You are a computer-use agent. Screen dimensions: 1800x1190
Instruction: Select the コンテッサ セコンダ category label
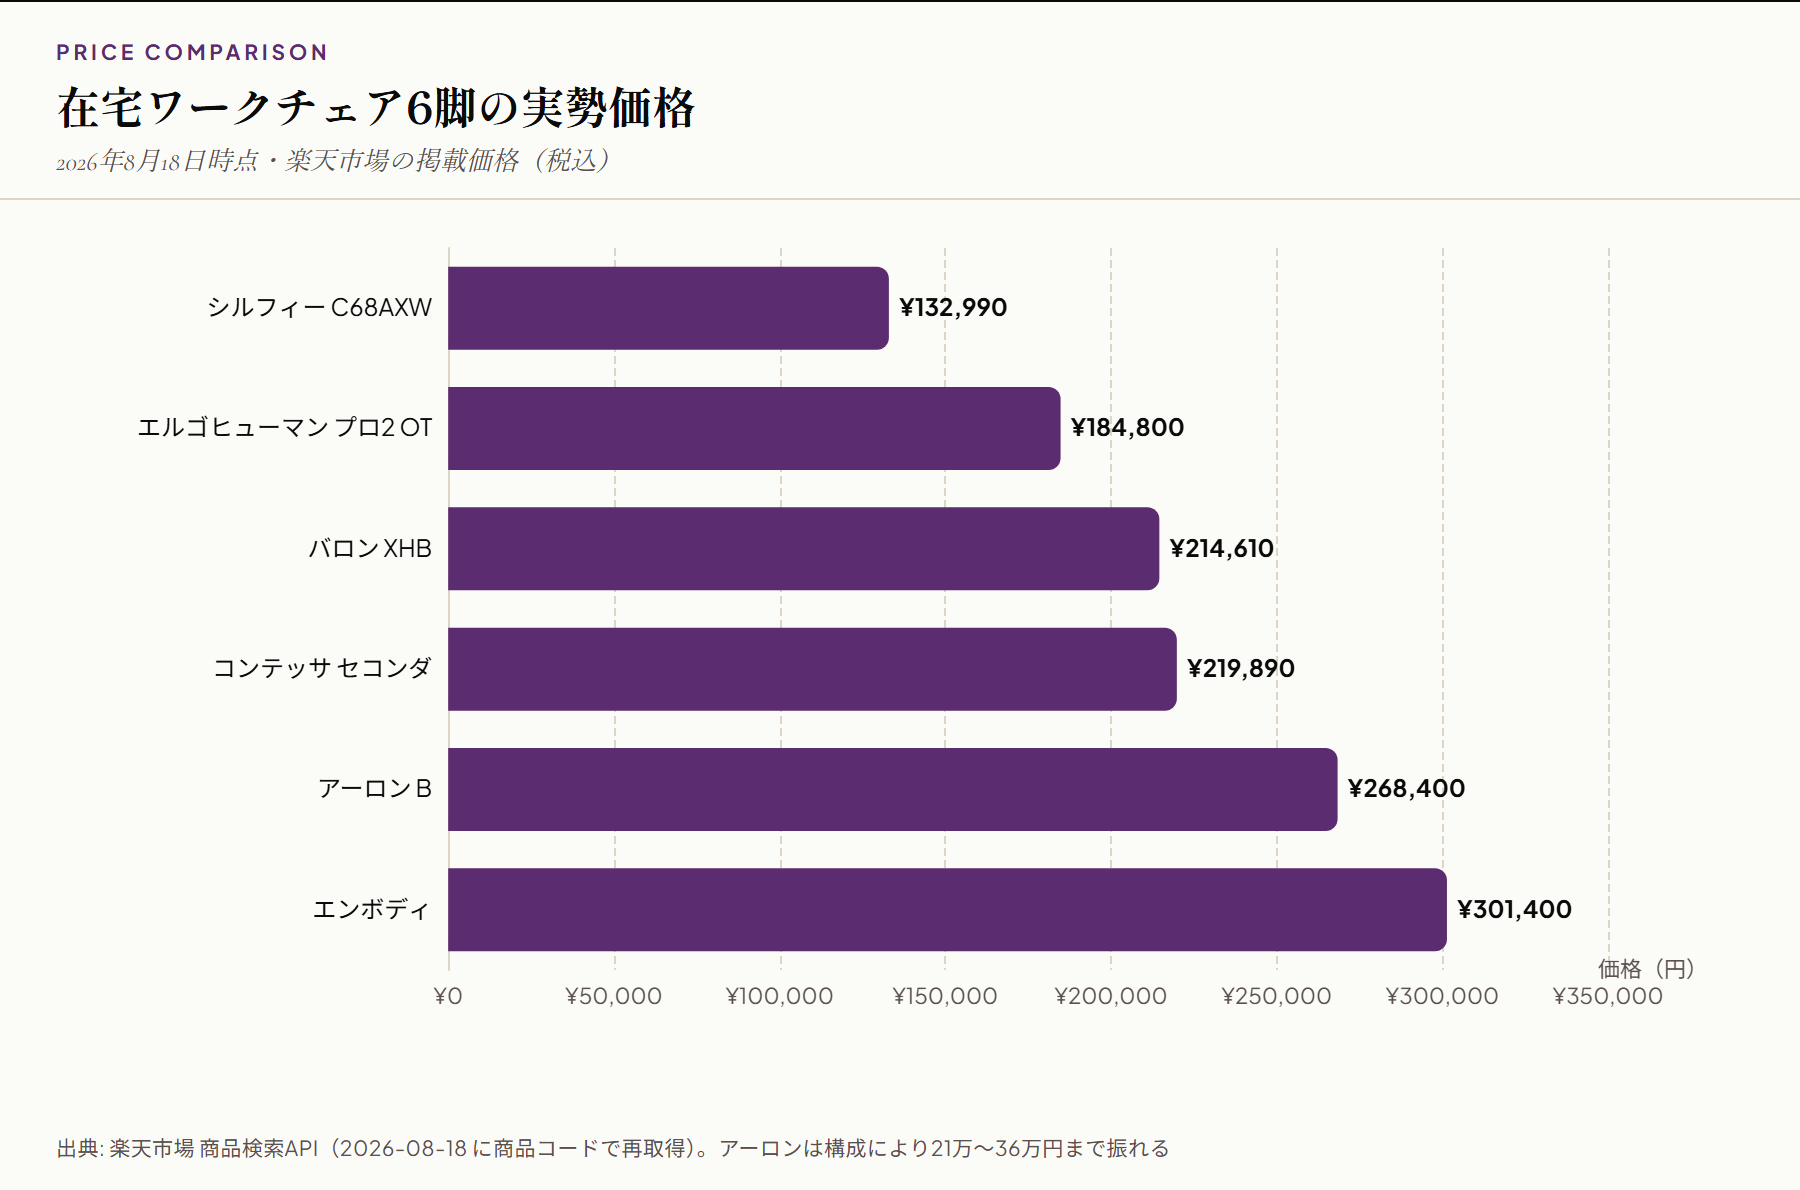click(323, 669)
